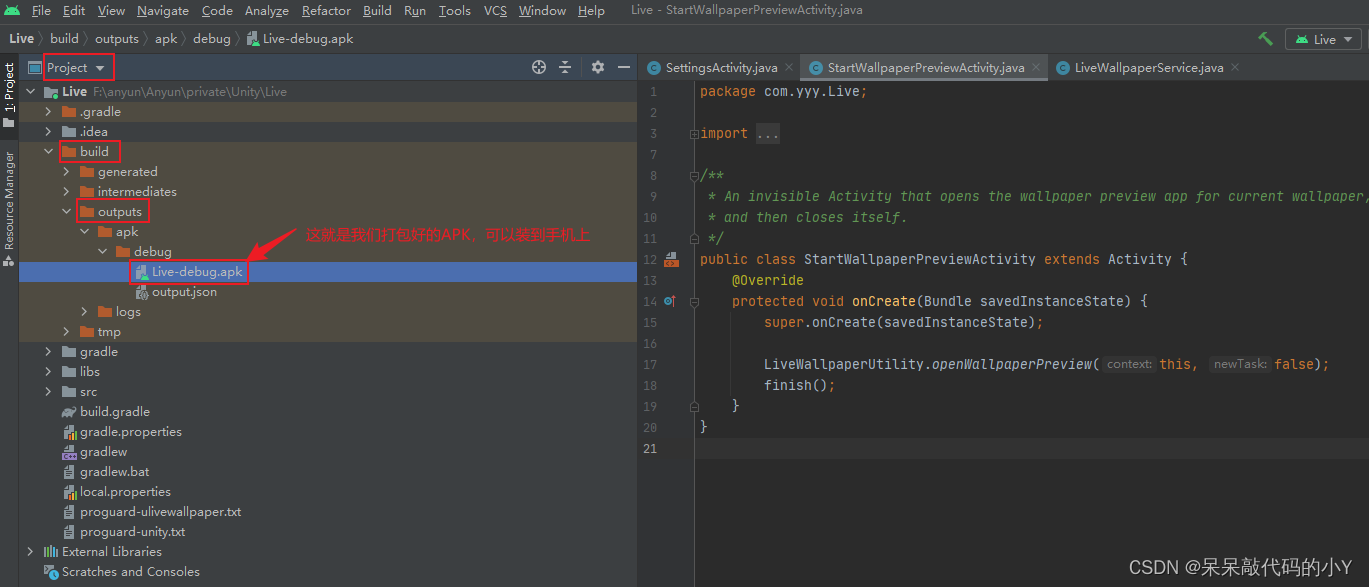The height and width of the screenshot is (587, 1369).
Task: Expand the generated folder
Action: (x=66, y=172)
